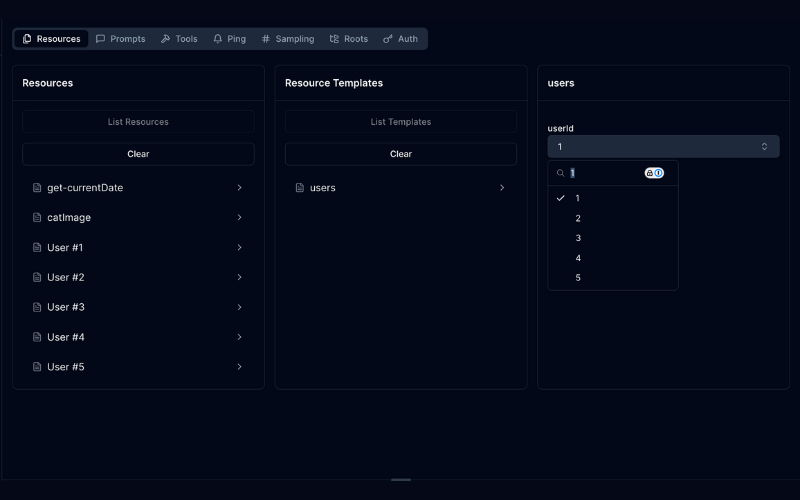The height and width of the screenshot is (500, 800).
Task: Clear the Resources list
Action: [138, 154]
